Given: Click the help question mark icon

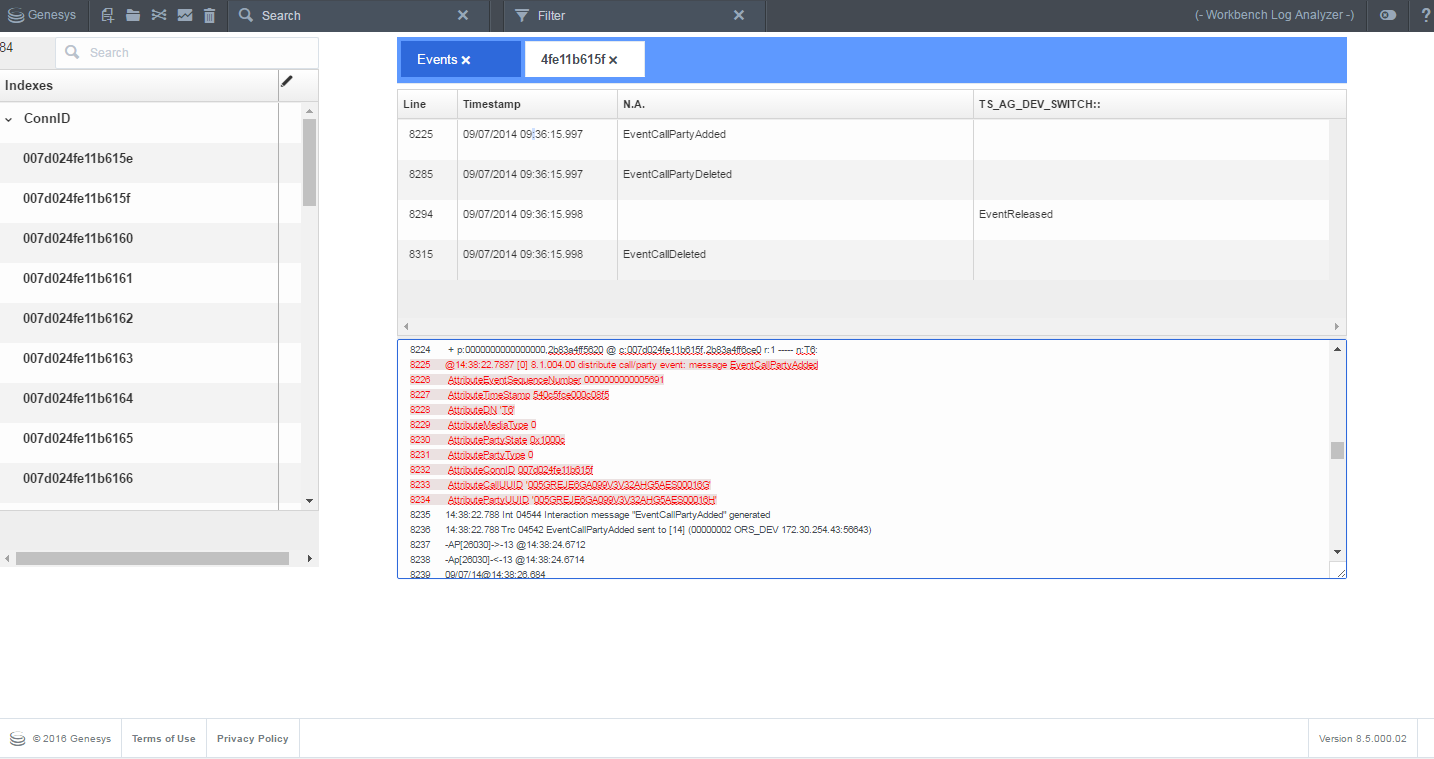Looking at the screenshot, I should coord(1425,15).
